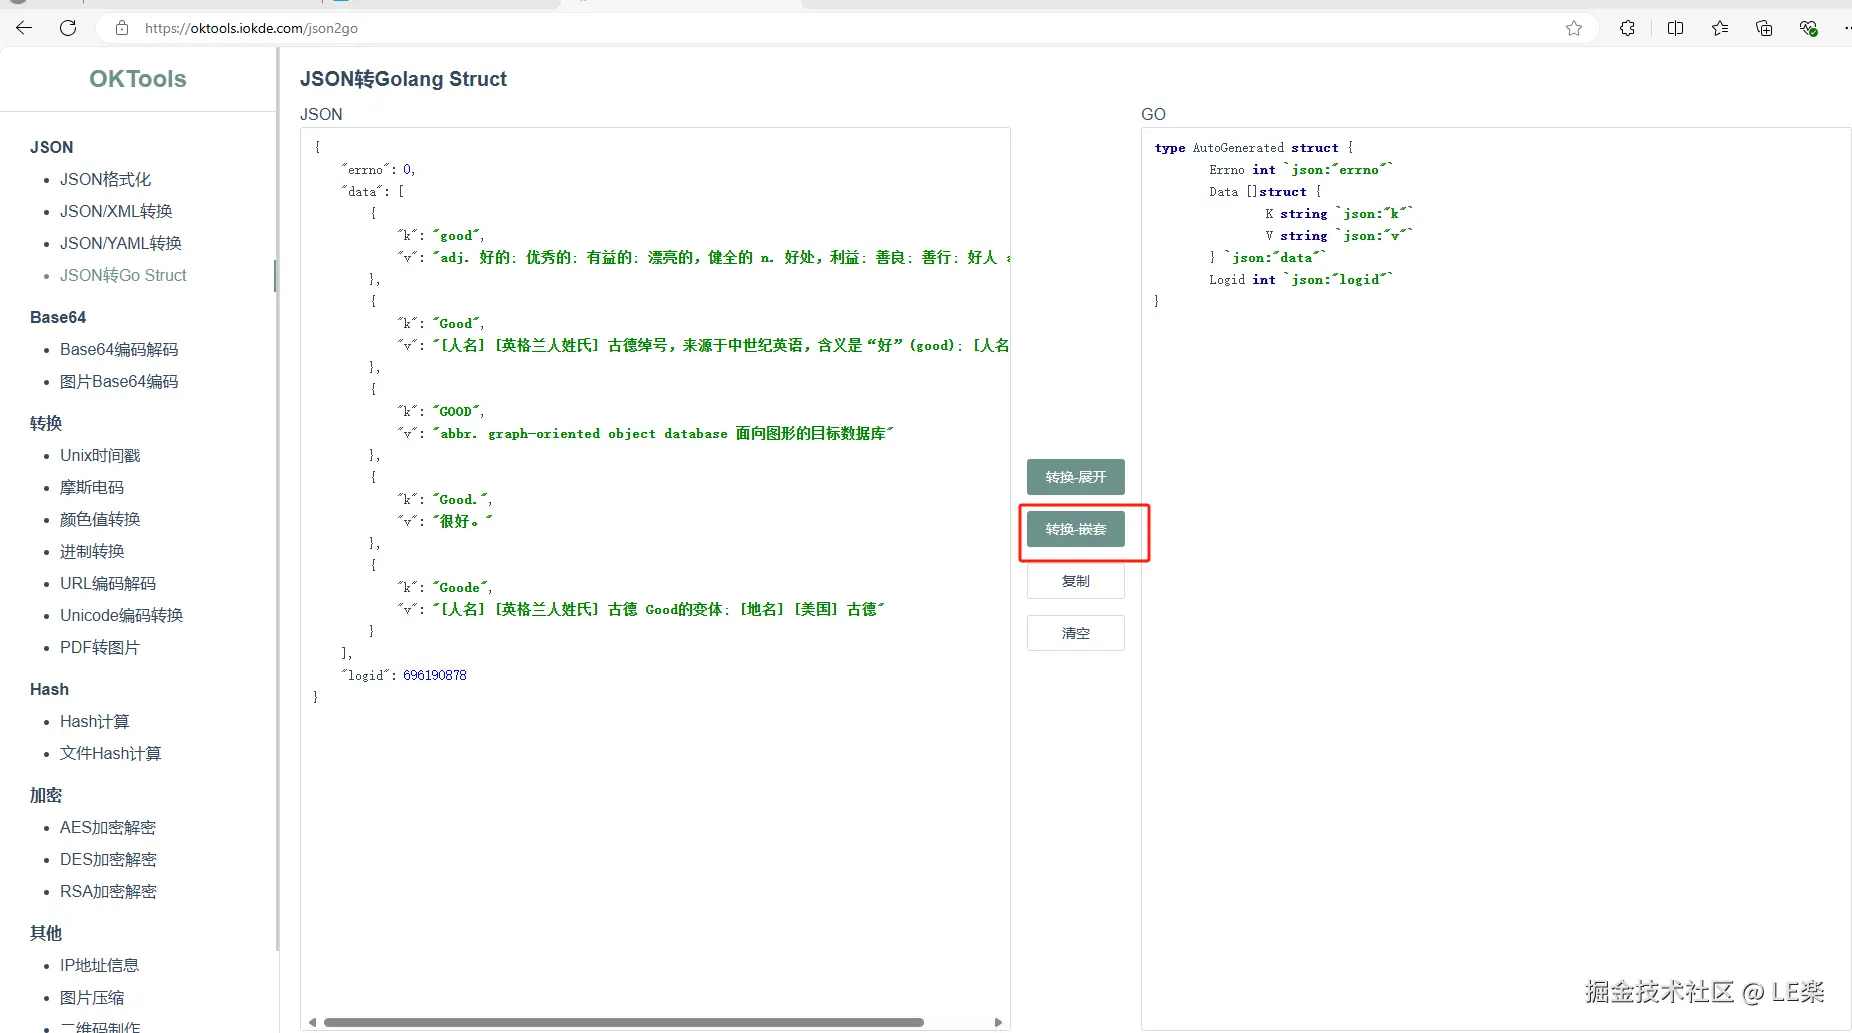Click the JSON转Golang Struct heading
1852x1033 pixels.
[403, 79]
